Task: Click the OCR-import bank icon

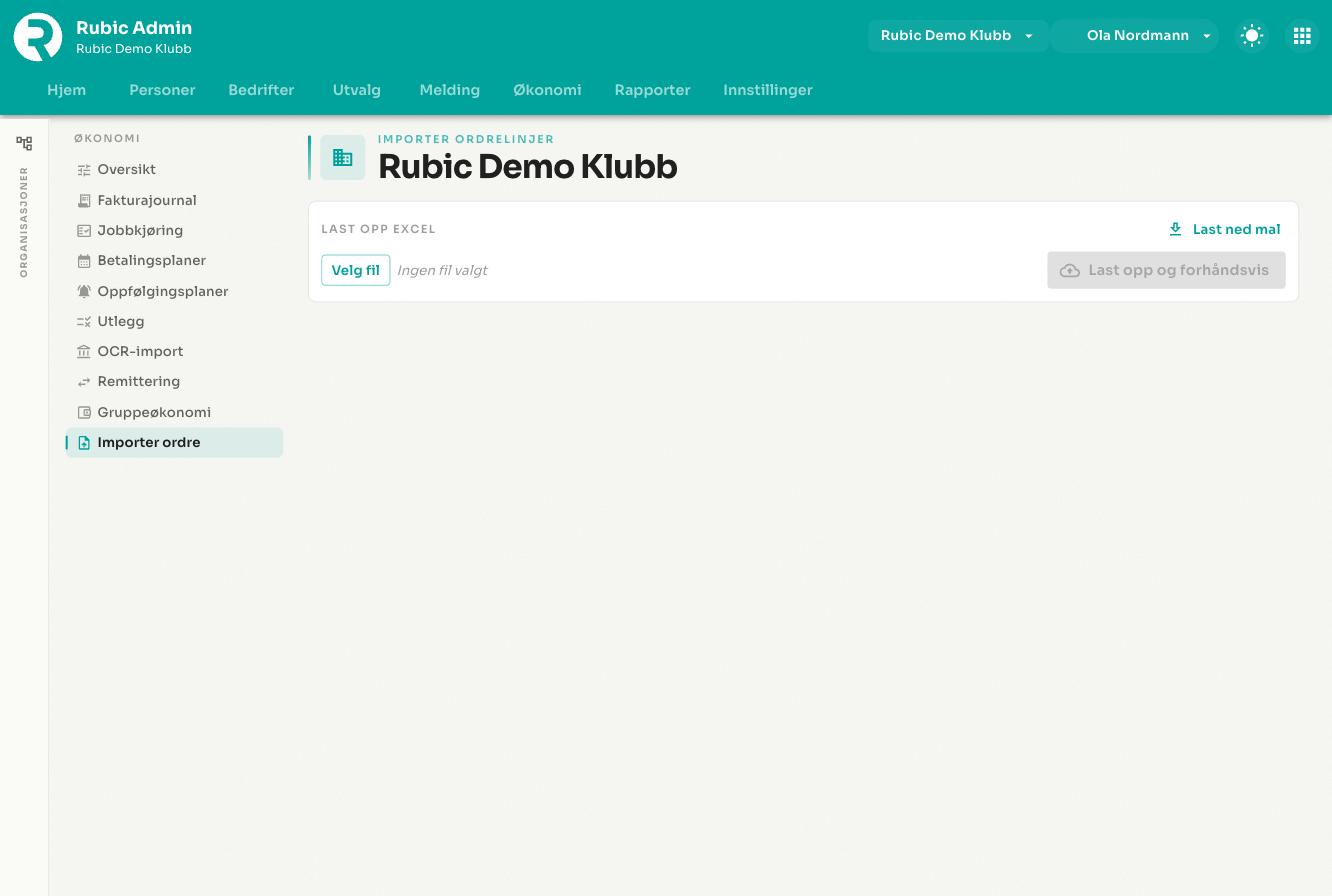Action: (84, 352)
